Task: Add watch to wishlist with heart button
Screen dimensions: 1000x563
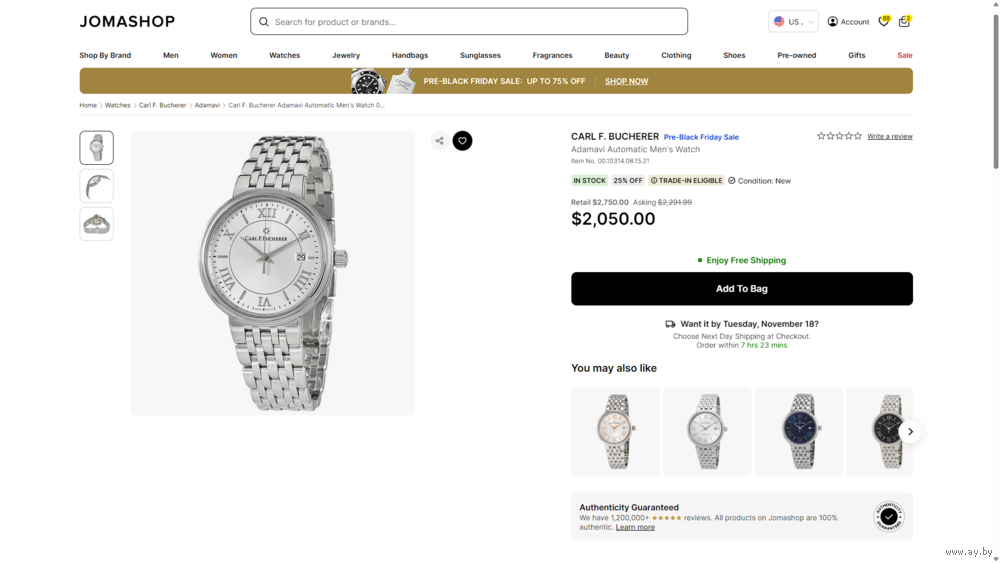Action: point(462,141)
